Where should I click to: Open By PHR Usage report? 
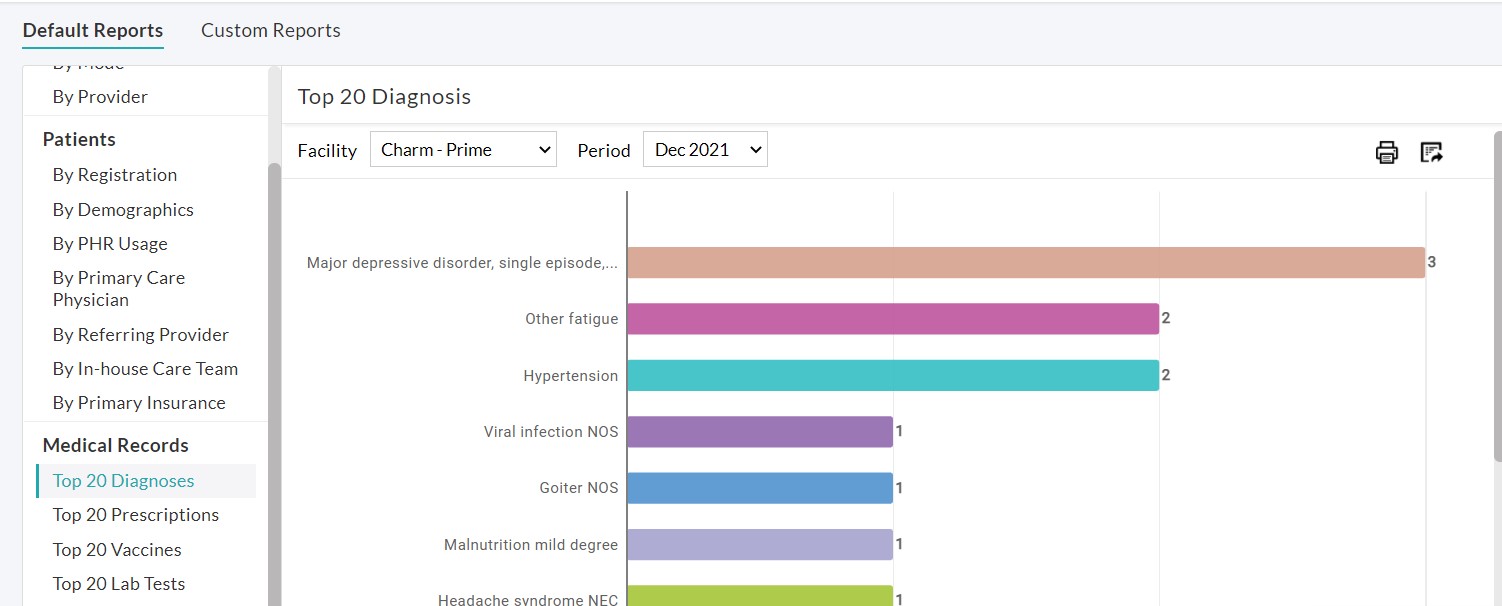tap(110, 244)
